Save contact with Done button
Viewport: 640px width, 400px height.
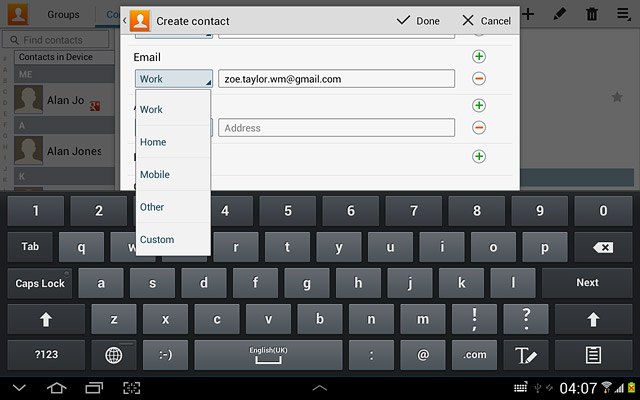click(418, 20)
